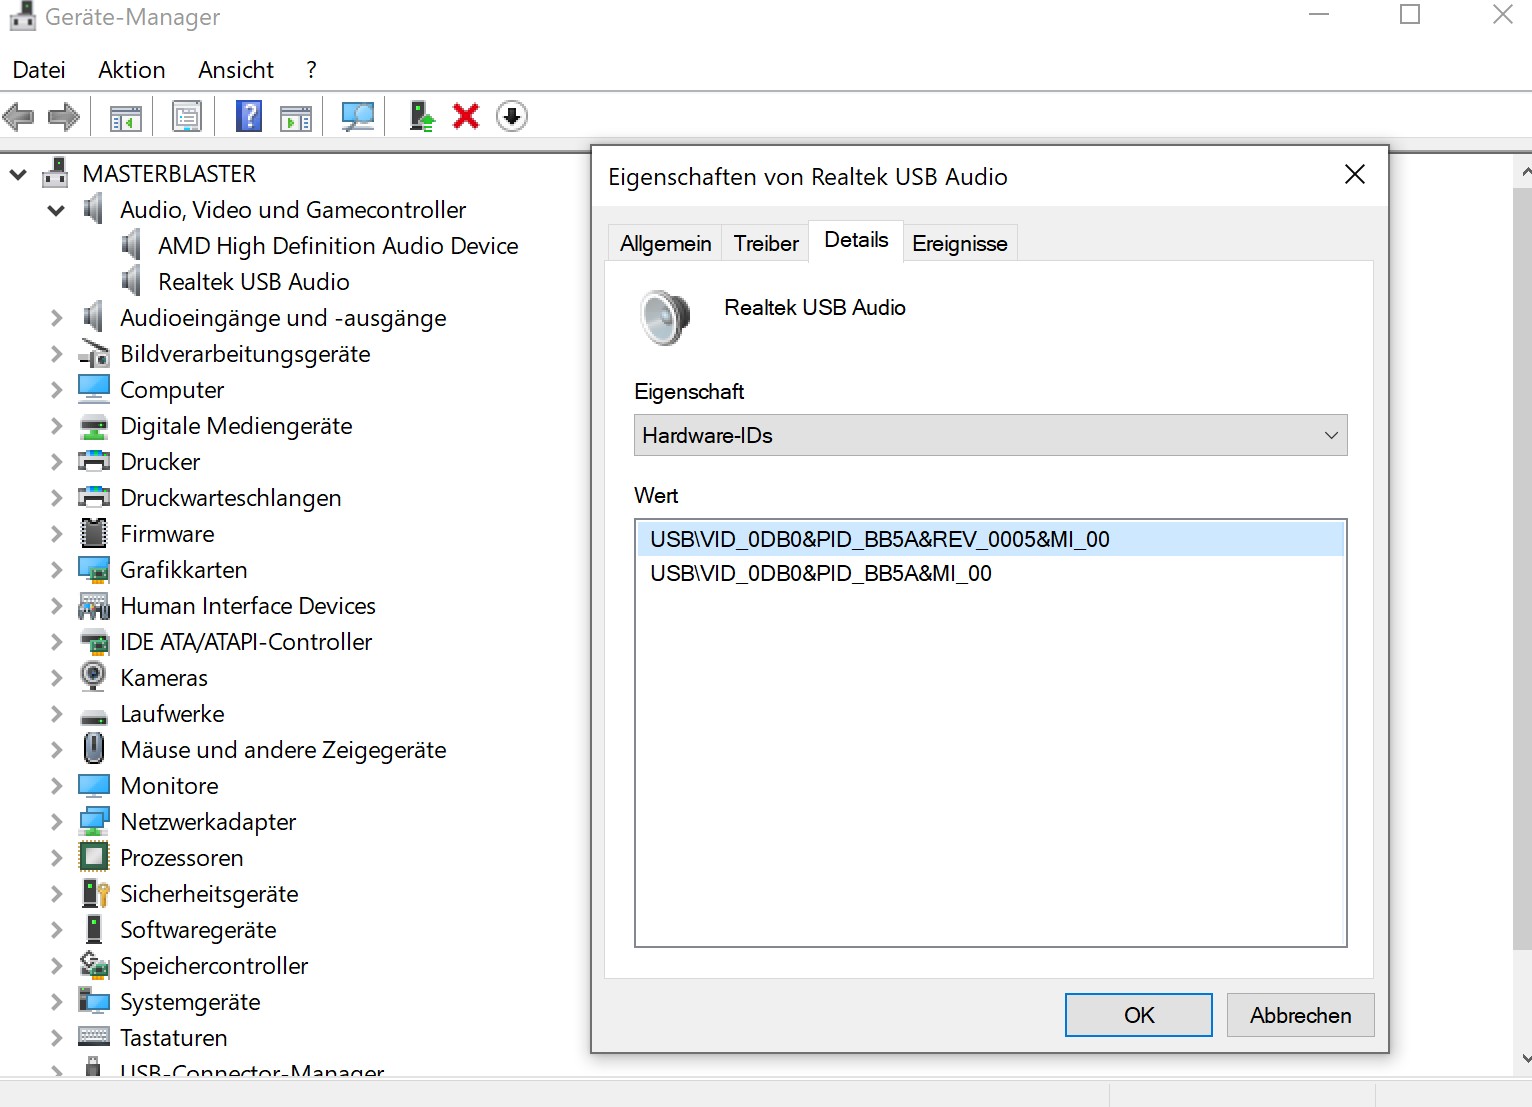Click the Netzwerkadapter network icon

[x=94, y=821]
